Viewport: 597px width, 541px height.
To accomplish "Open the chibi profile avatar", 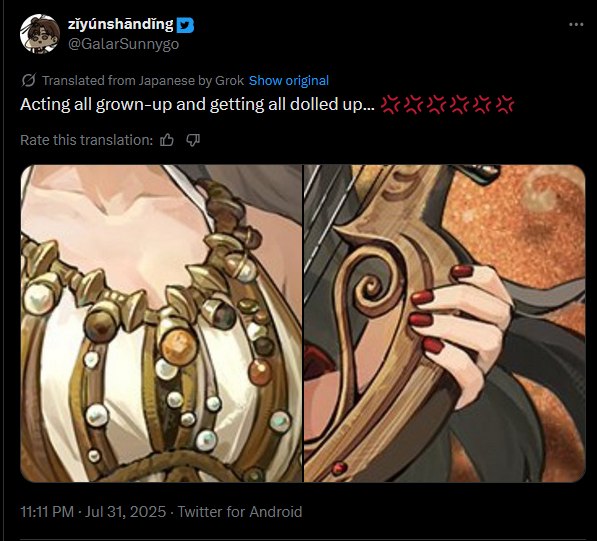I will pyautogui.click(x=40, y=34).
